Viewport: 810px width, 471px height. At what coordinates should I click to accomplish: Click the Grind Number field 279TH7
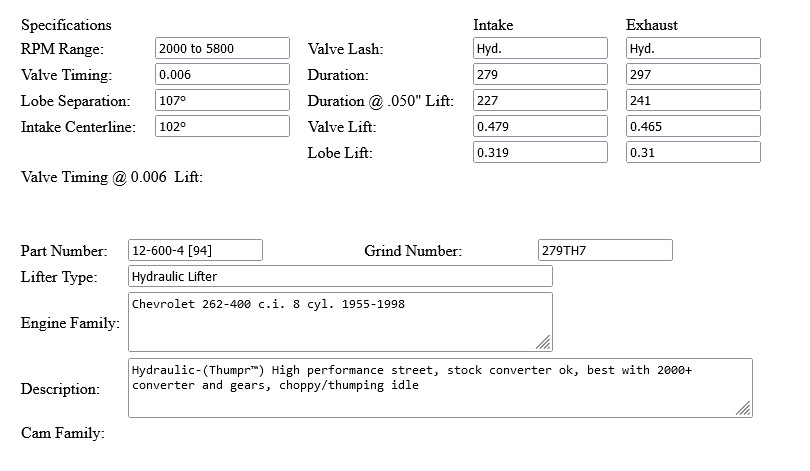605,250
